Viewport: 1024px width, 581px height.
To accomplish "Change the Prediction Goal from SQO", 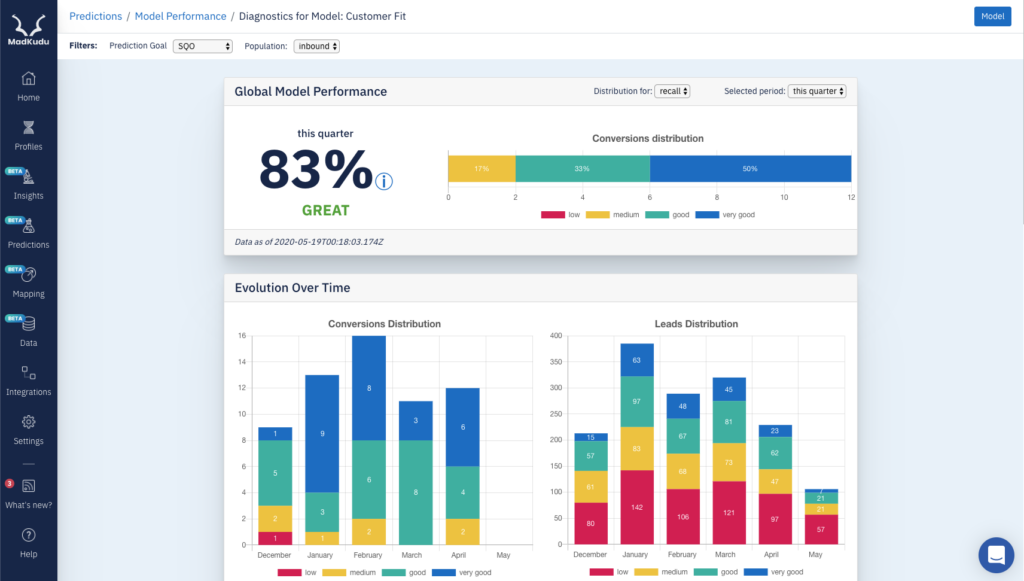I will pyautogui.click(x=202, y=45).
